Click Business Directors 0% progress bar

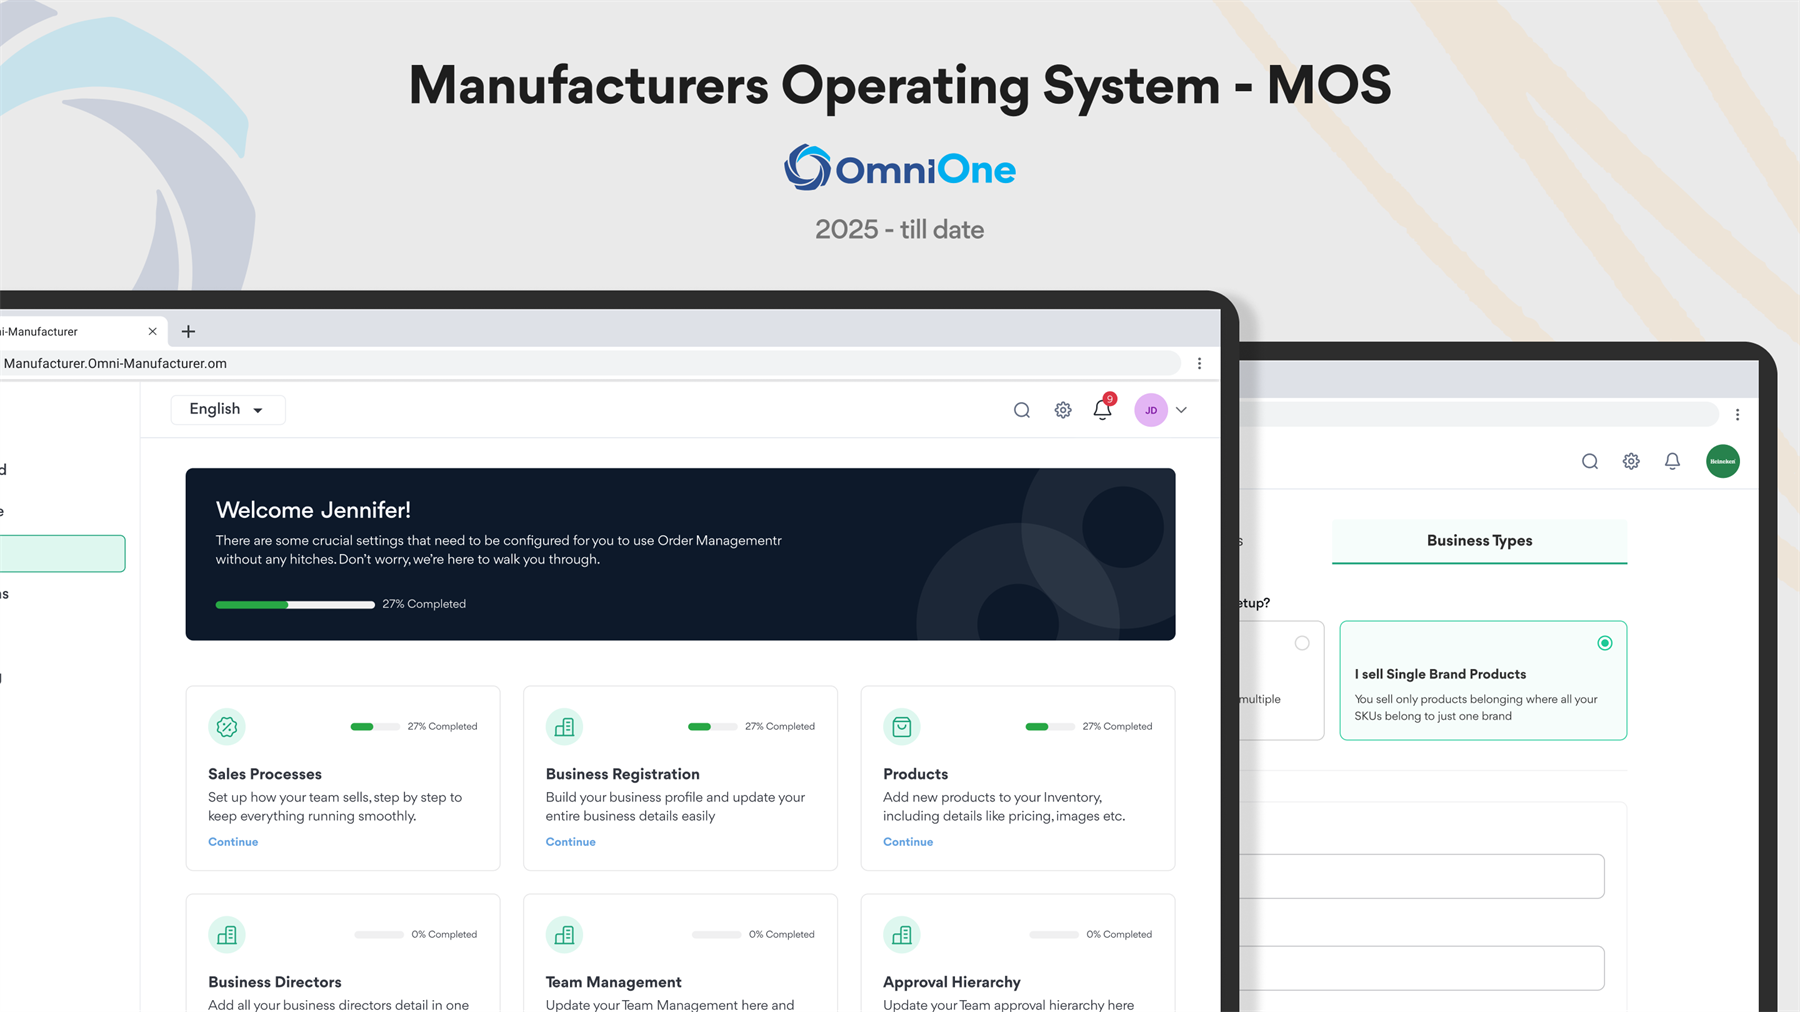(379, 935)
